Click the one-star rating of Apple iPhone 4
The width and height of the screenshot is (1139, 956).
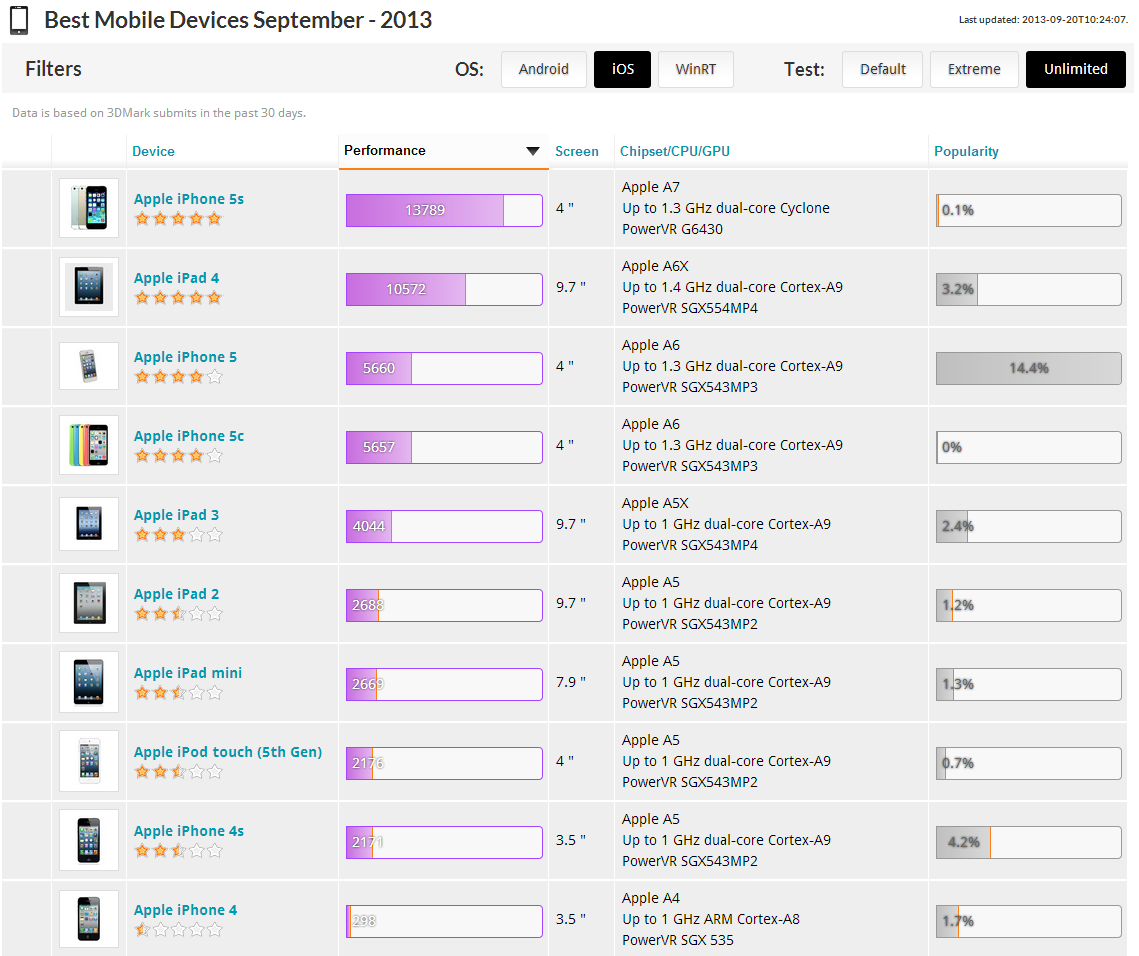pos(178,929)
